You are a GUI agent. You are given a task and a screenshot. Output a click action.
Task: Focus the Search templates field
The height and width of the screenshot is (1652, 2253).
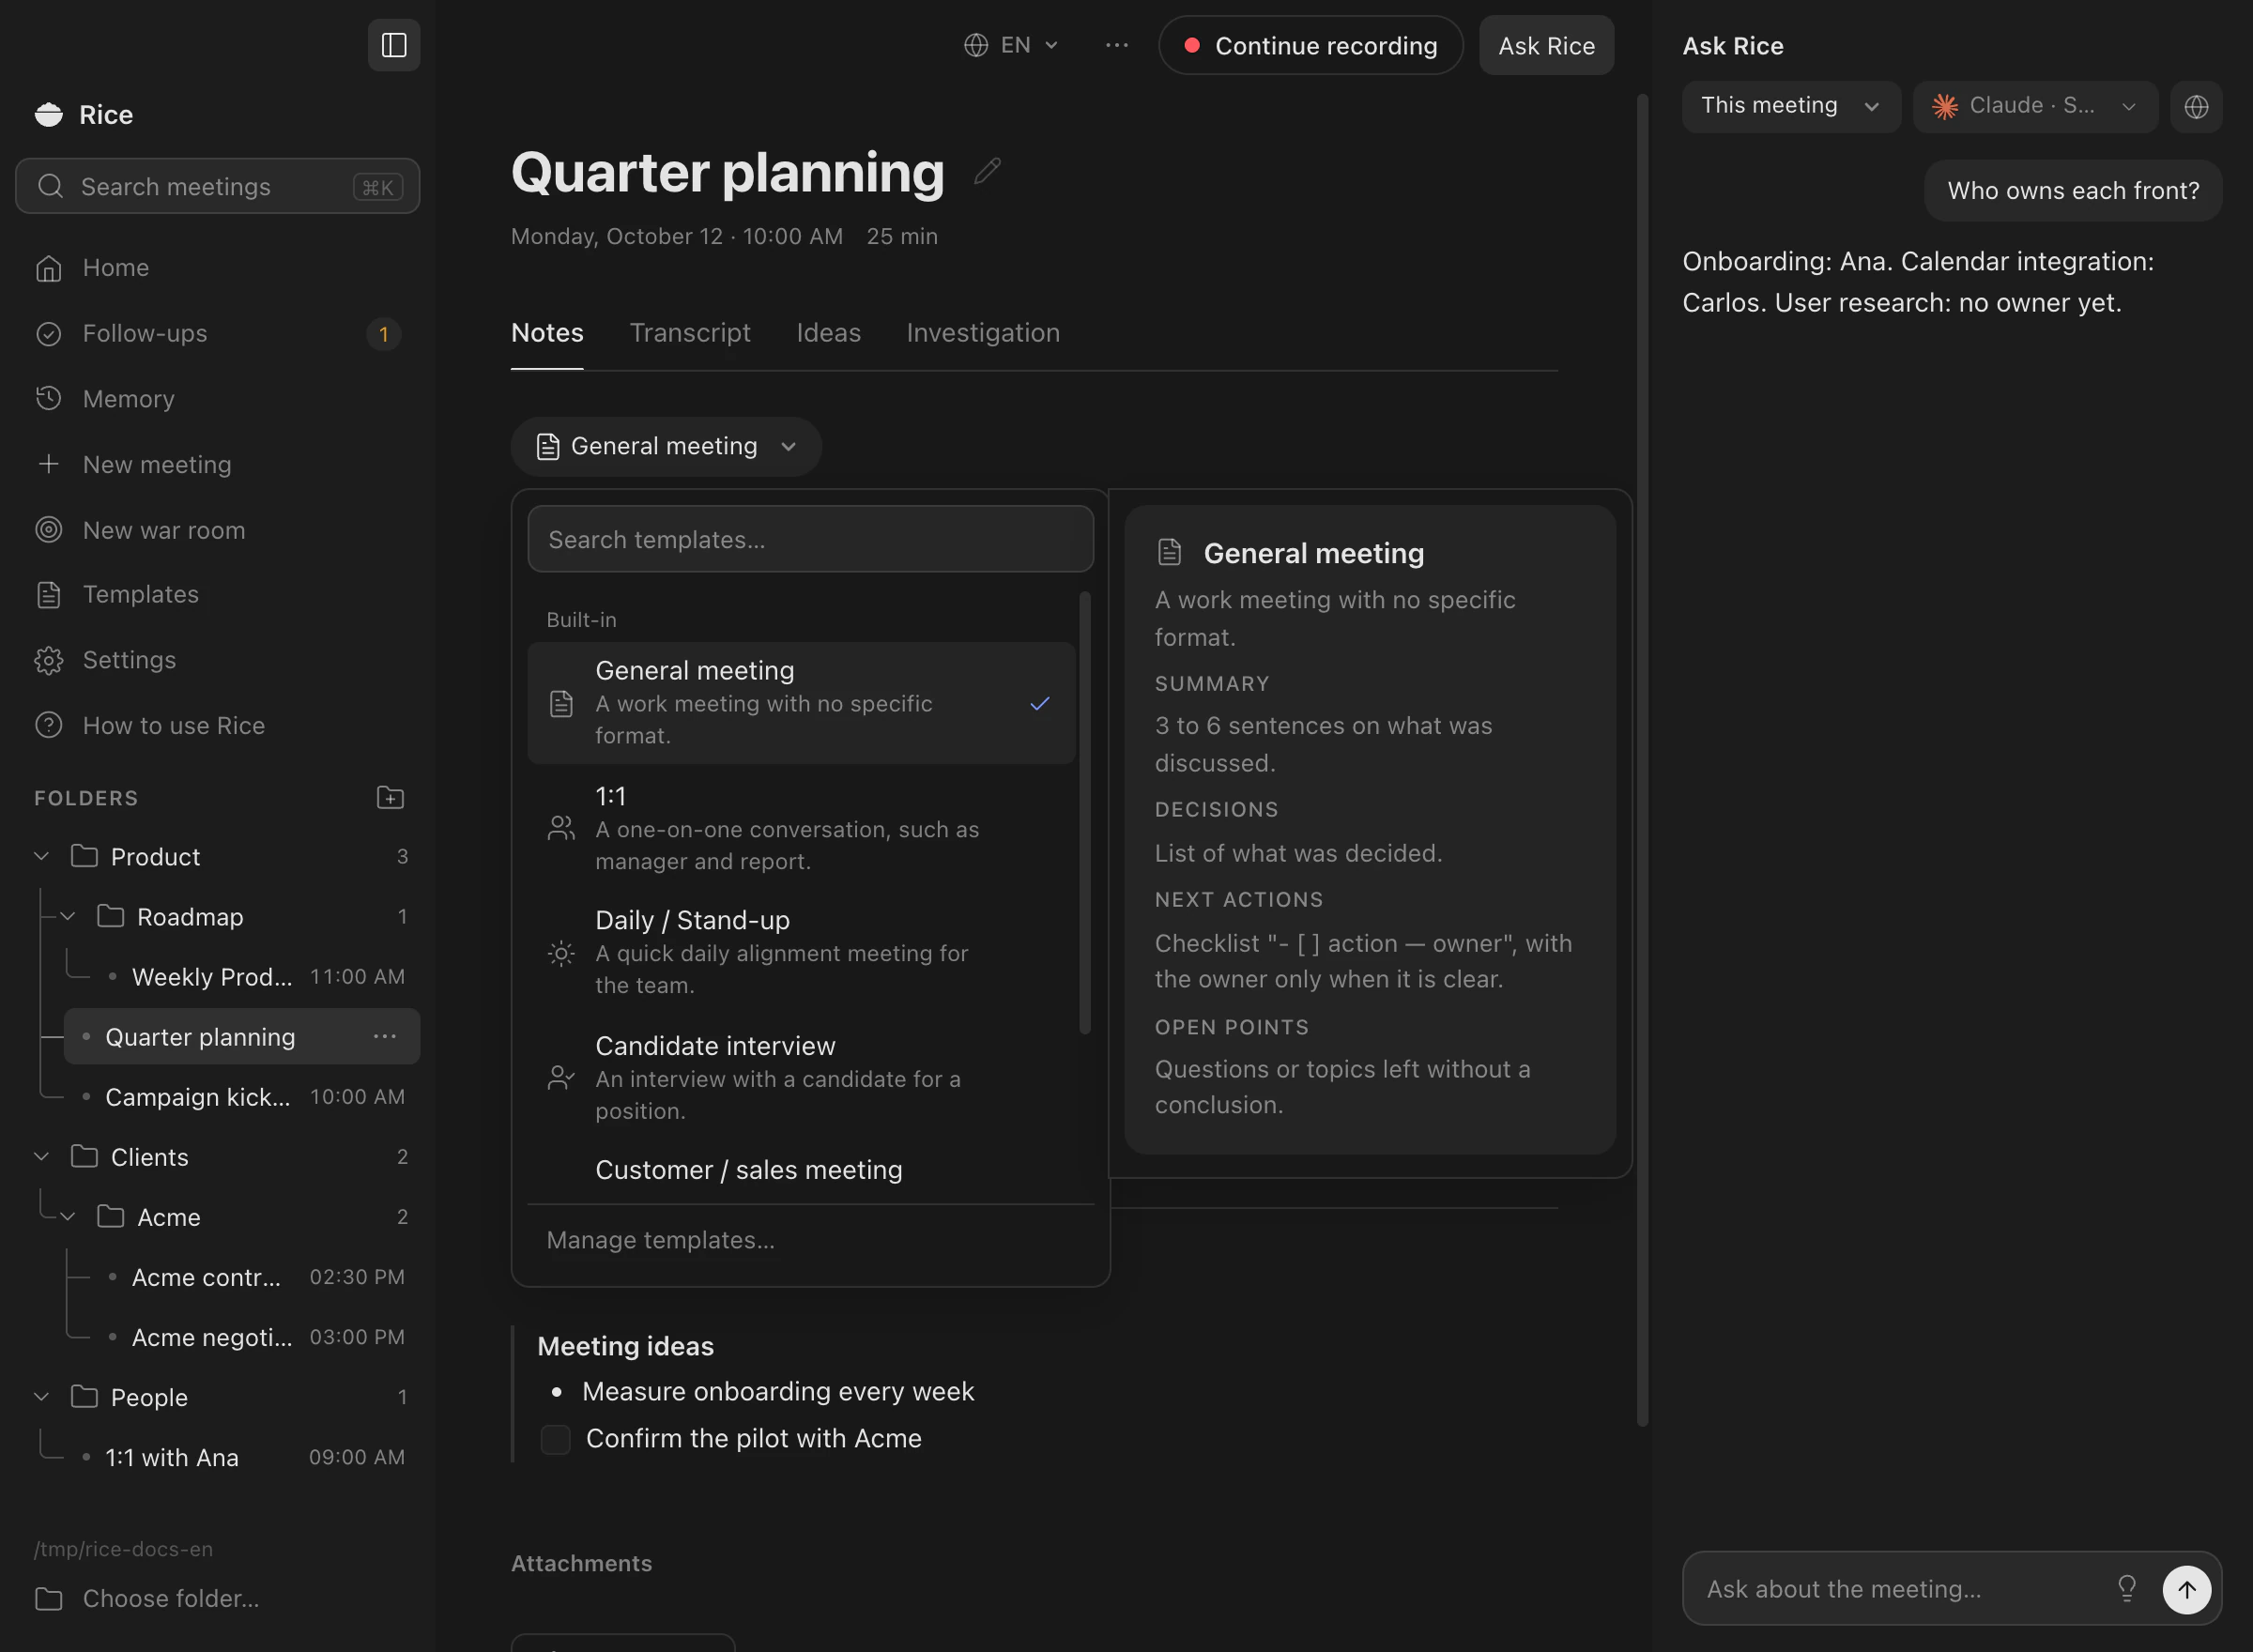pyautogui.click(x=810, y=539)
